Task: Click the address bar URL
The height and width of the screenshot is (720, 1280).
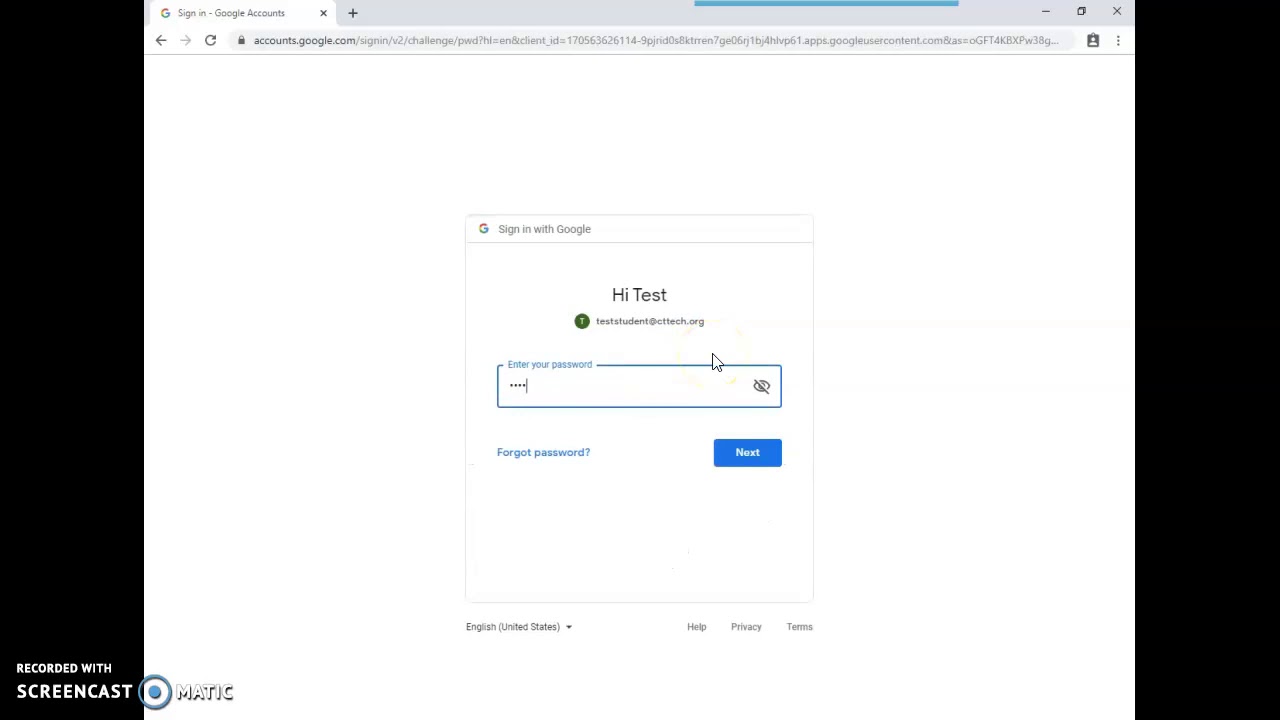Action: tap(655, 40)
